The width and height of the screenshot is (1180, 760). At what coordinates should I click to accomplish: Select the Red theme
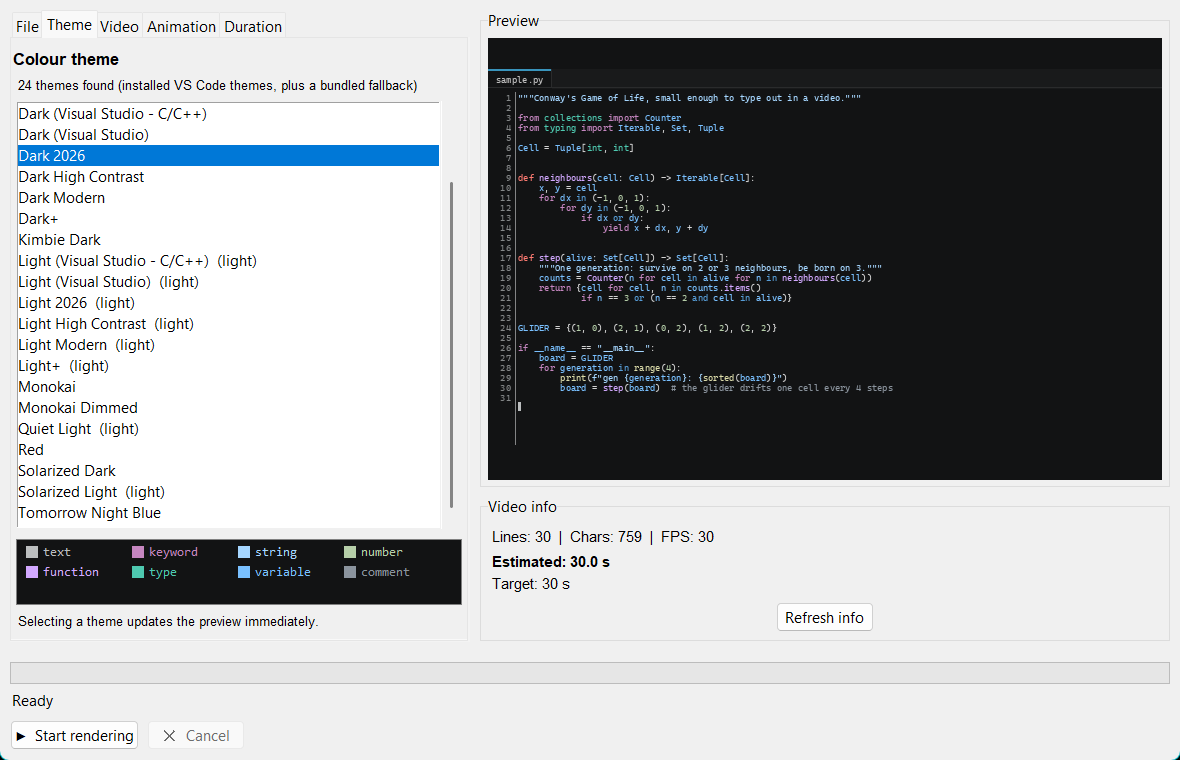click(x=228, y=451)
